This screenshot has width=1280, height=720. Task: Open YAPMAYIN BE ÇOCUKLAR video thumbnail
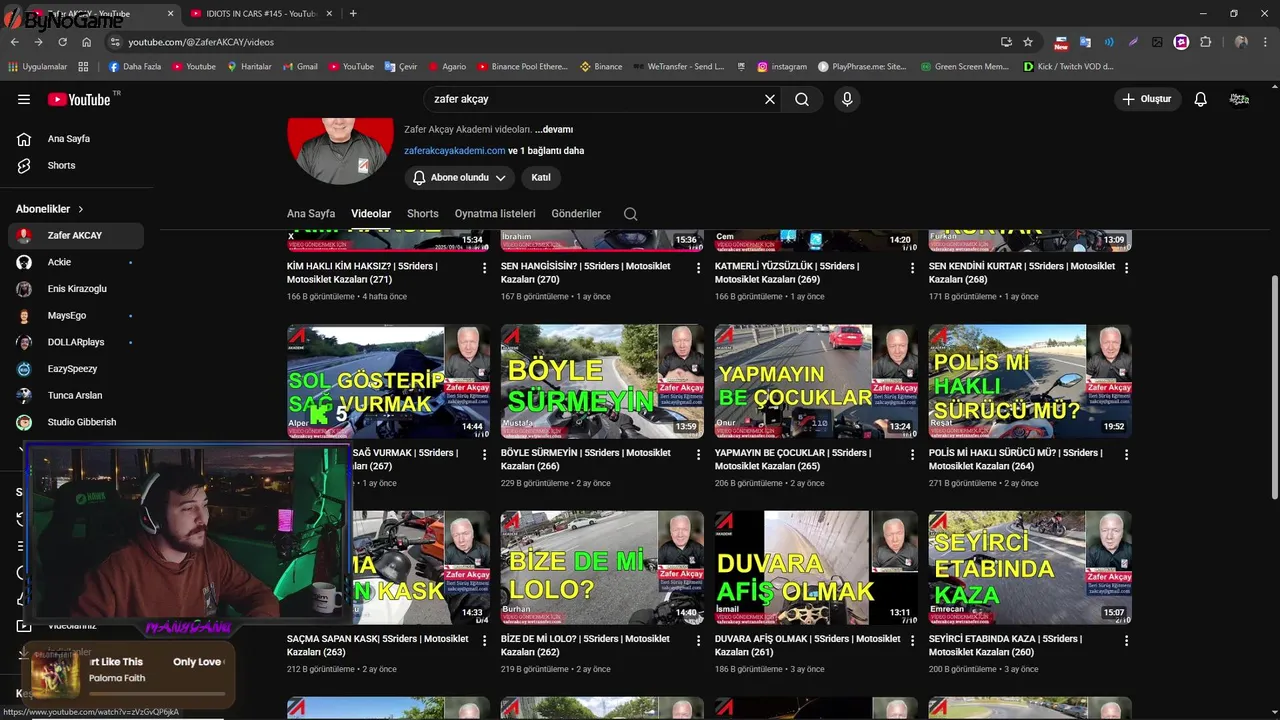tap(816, 381)
